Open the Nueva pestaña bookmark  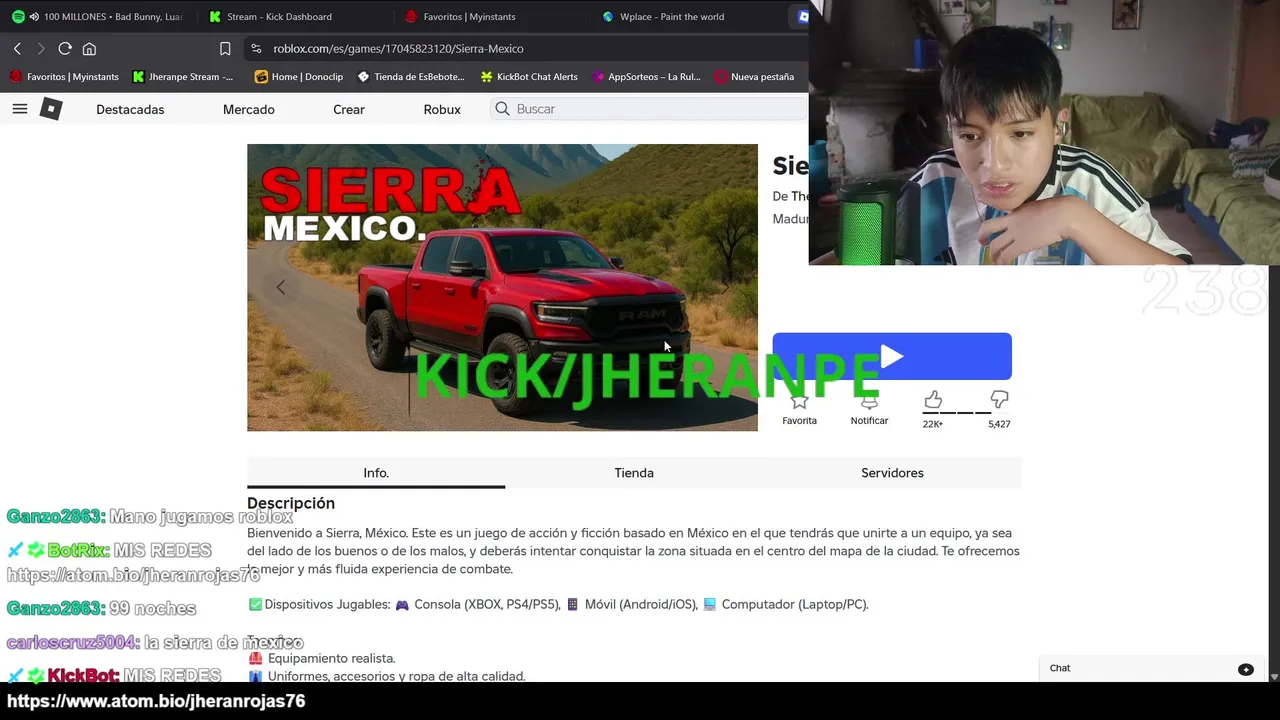[754, 76]
